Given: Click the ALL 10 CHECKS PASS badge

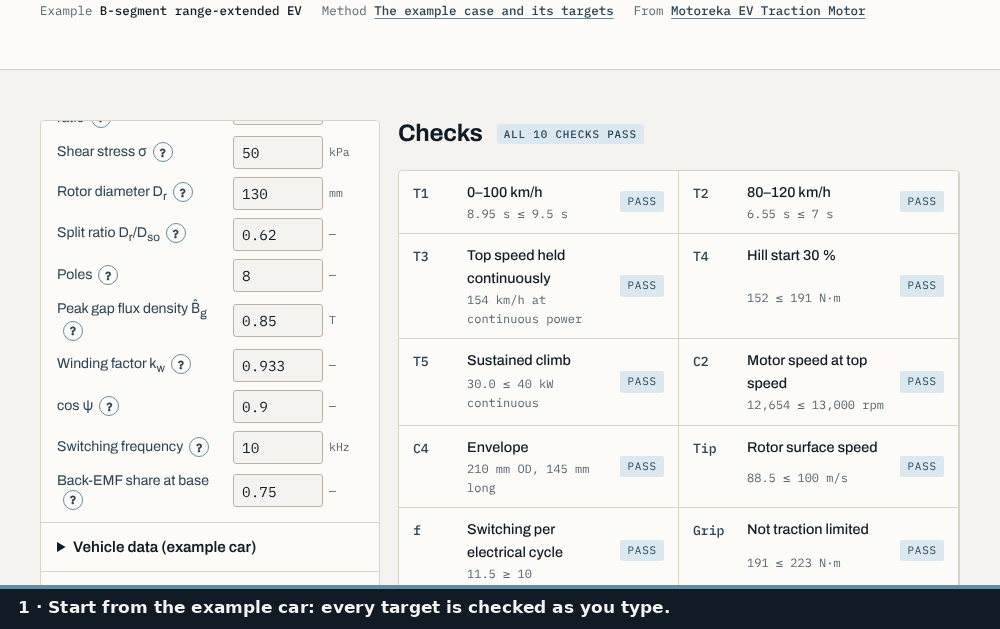Looking at the screenshot, I should (570, 134).
